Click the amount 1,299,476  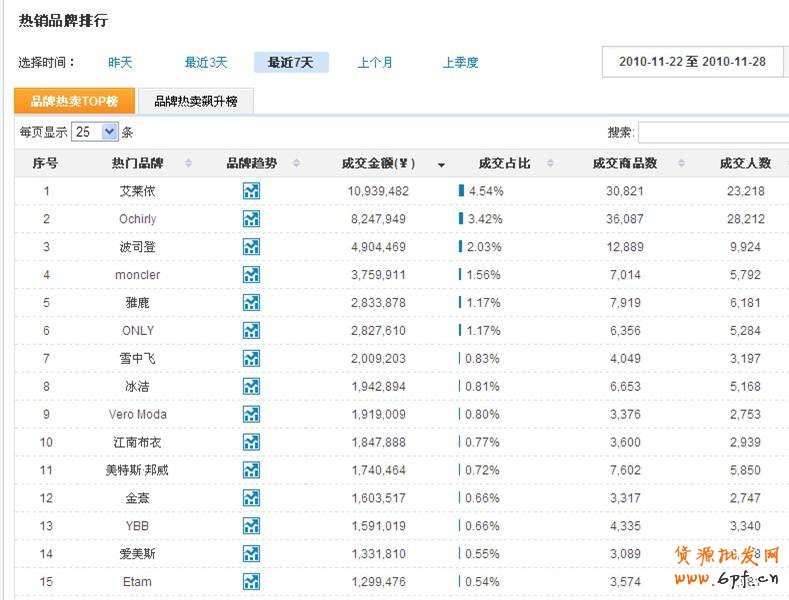point(378,582)
